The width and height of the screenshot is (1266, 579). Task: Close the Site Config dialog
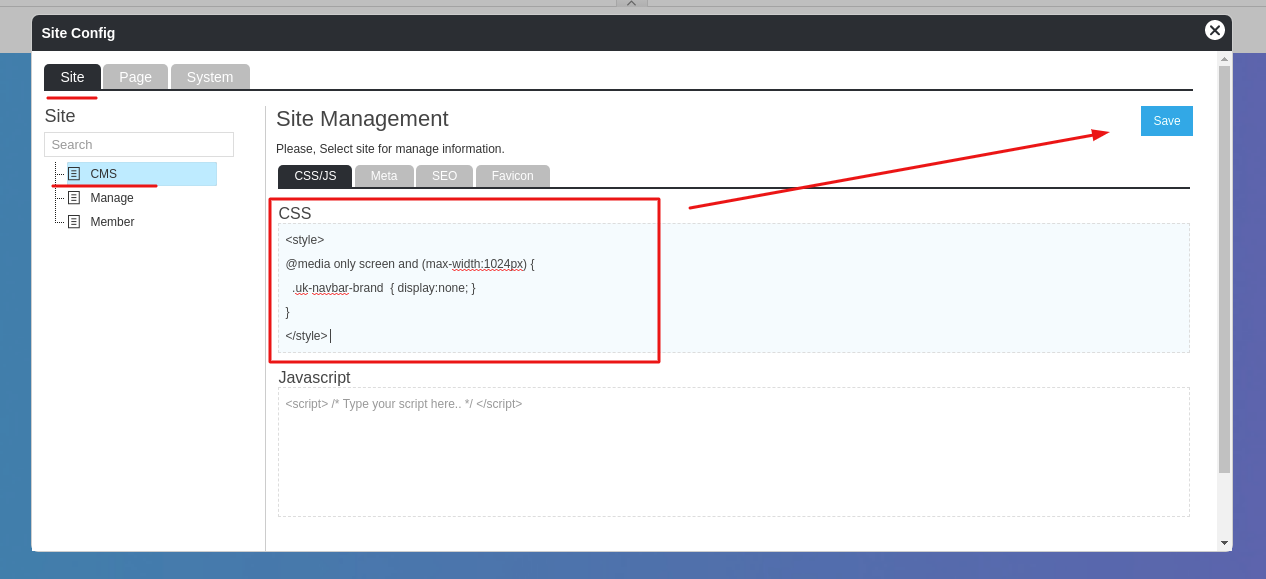click(x=1215, y=30)
